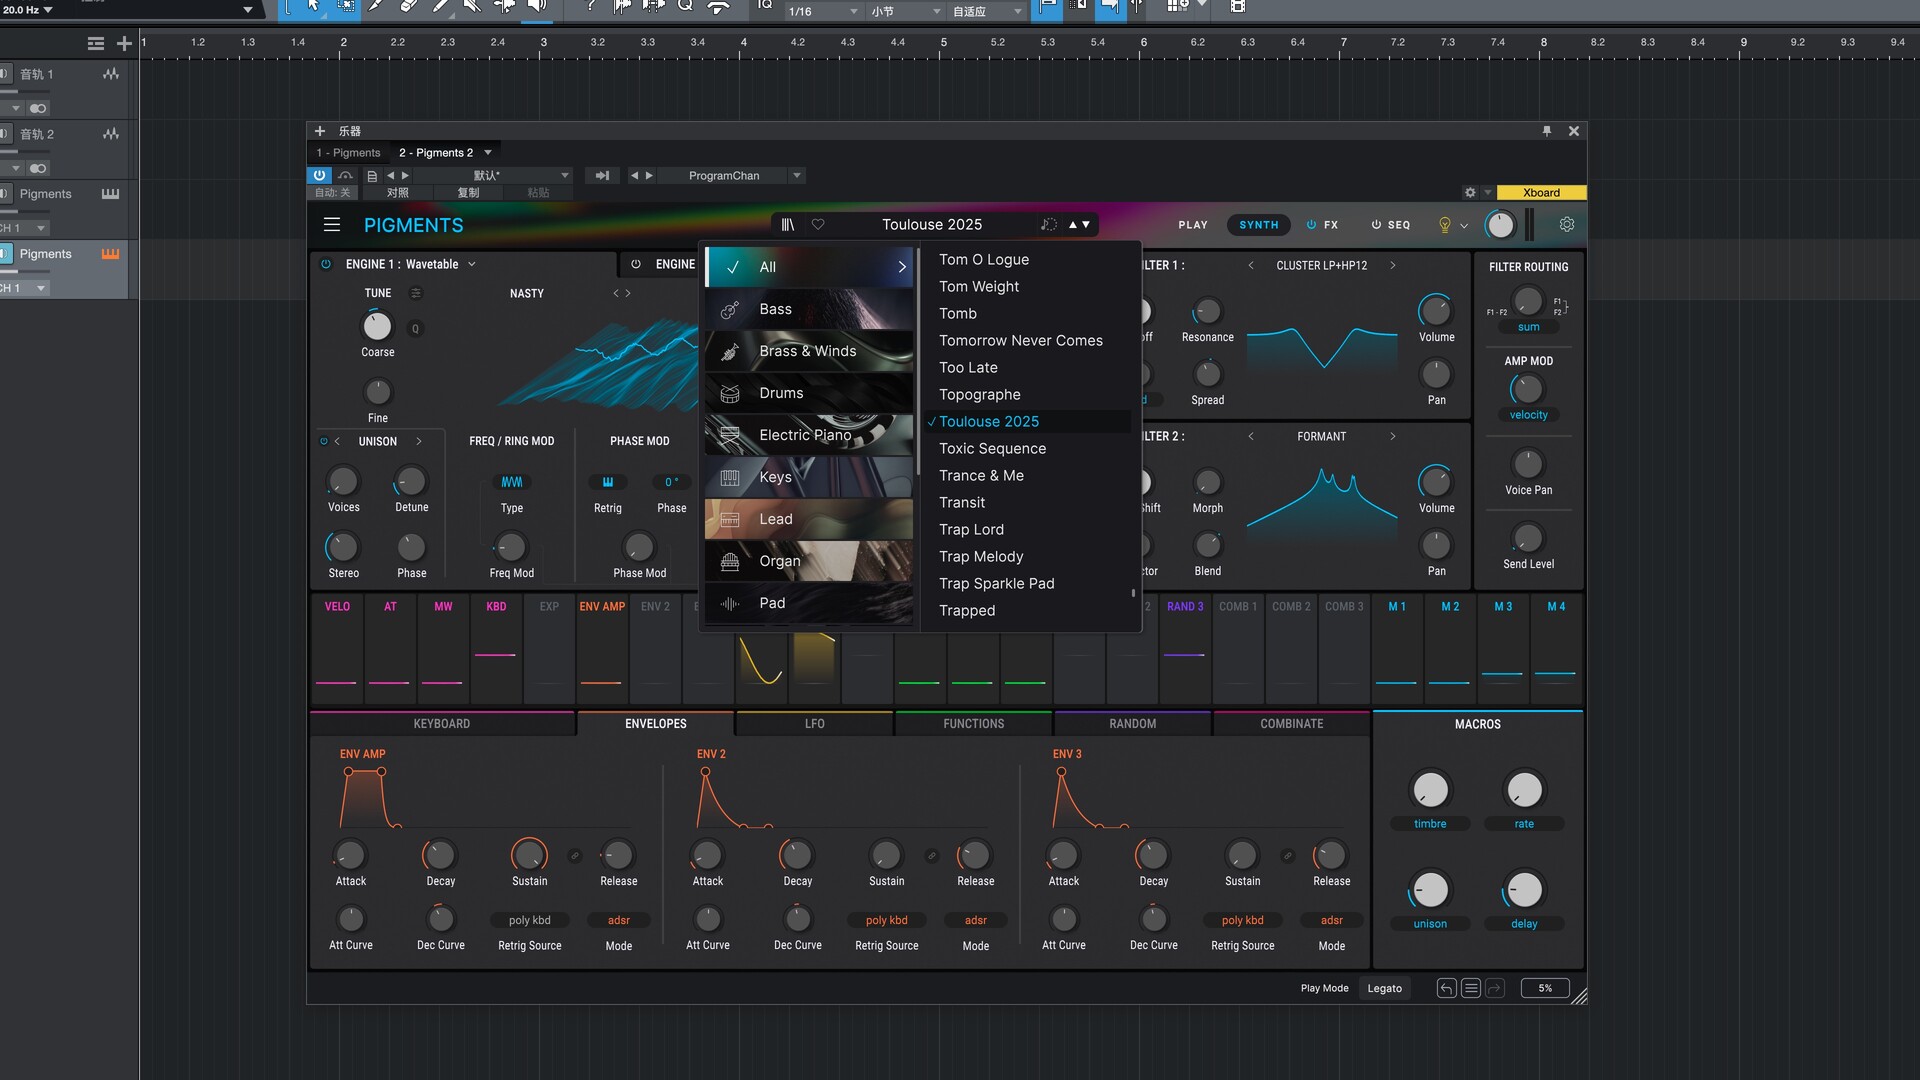Switch to the LFO tab
Viewport: 1920px width, 1080px height.
point(814,724)
